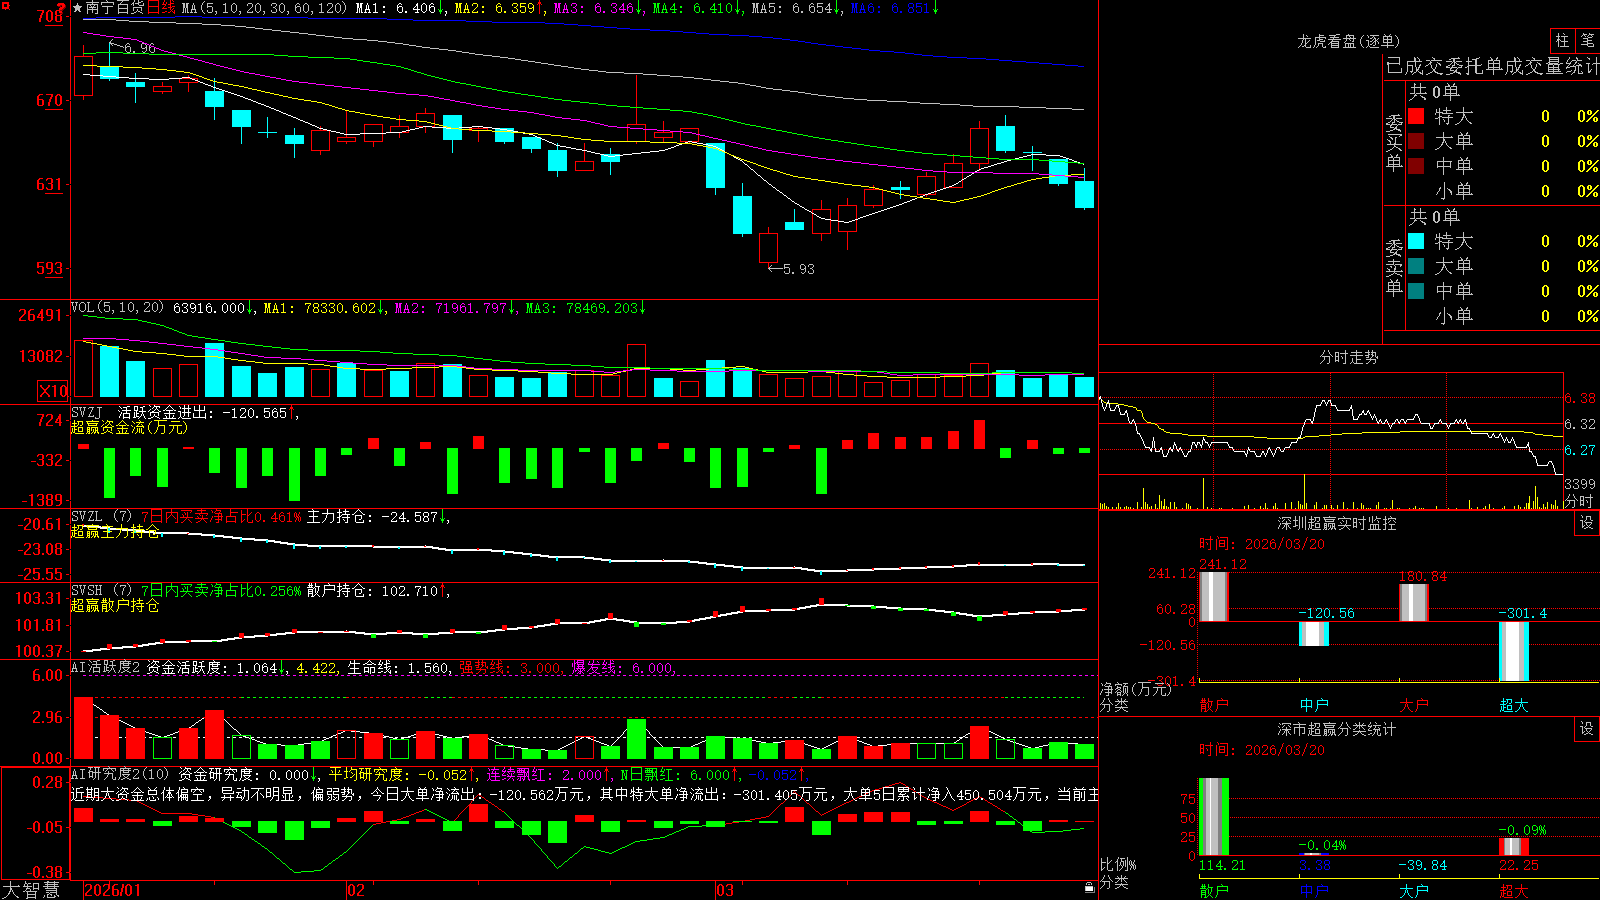The height and width of the screenshot is (900, 1600).
Task: Click the 5.93 low price annotation
Action: [798, 269]
